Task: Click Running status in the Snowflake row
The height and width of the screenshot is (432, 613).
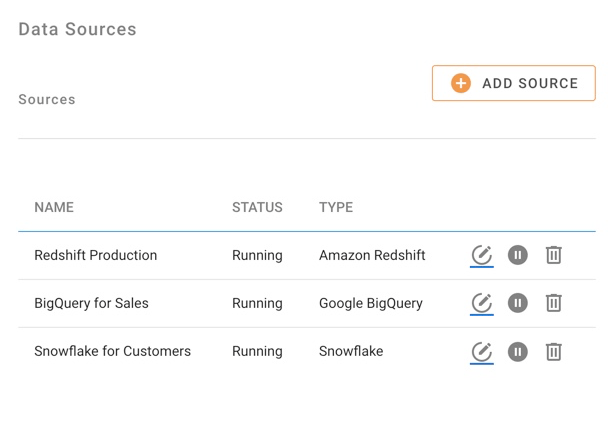Action: (257, 351)
